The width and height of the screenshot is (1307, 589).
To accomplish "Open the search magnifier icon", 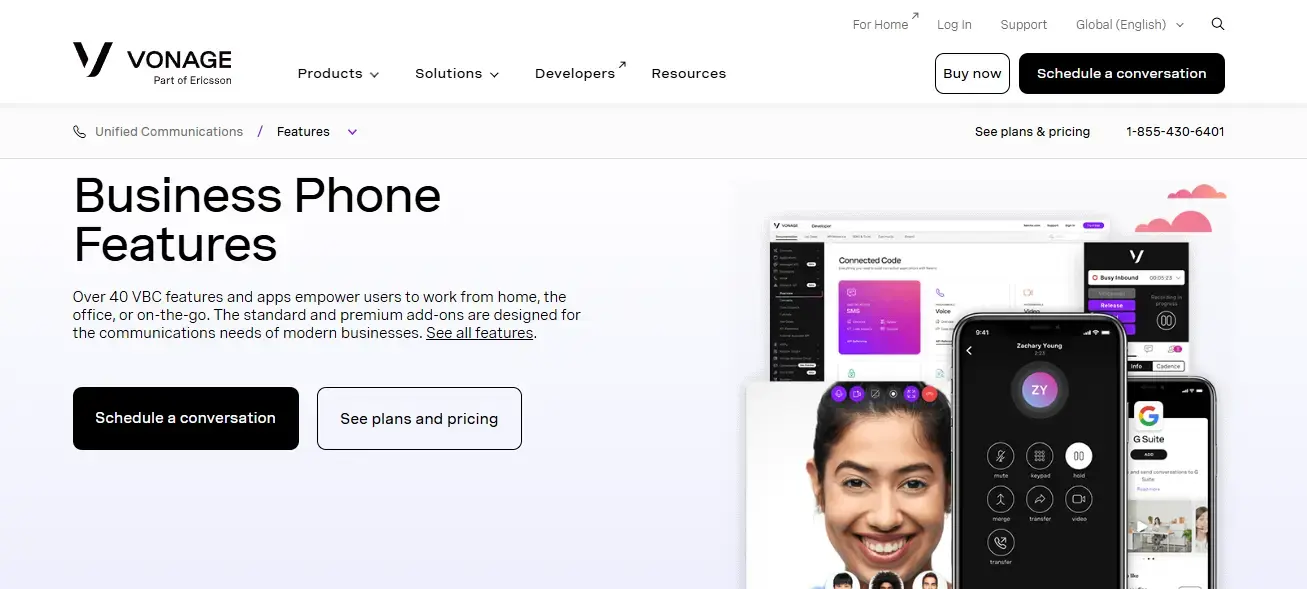I will click(1217, 24).
